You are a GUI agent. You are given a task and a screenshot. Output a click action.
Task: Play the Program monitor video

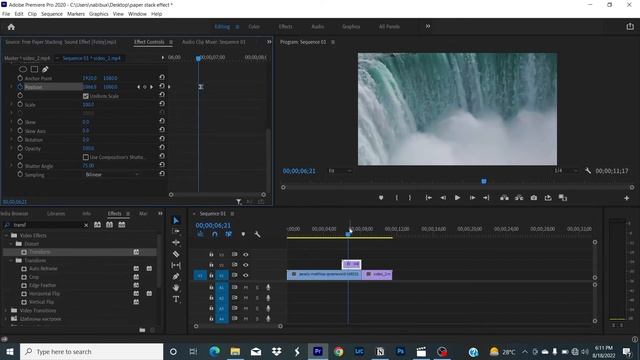458,198
